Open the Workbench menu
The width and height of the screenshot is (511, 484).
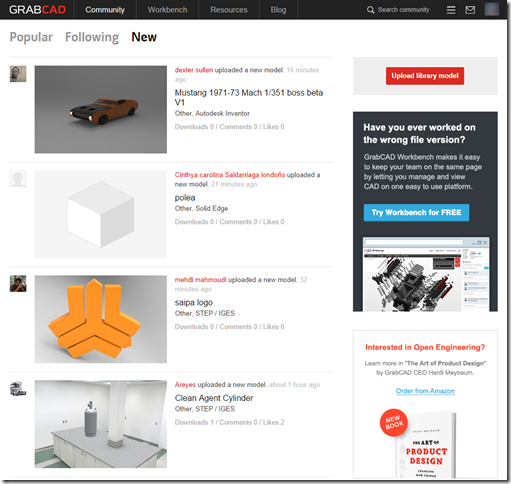pos(167,10)
